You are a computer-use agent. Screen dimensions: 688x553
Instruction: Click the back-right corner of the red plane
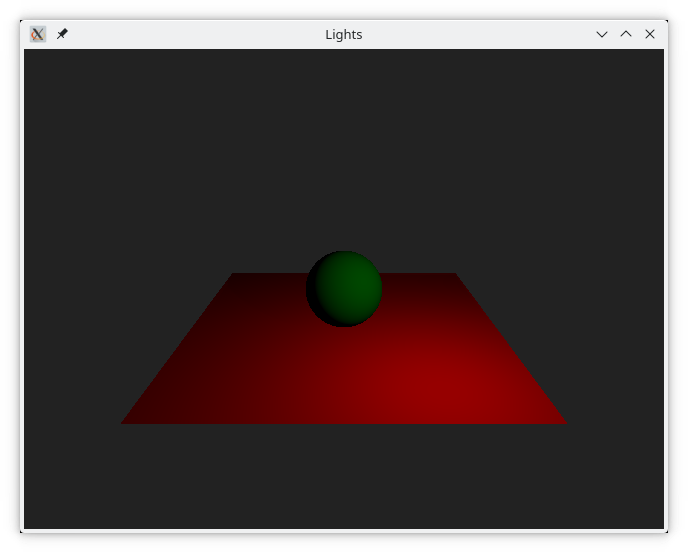(x=454, y=276)
